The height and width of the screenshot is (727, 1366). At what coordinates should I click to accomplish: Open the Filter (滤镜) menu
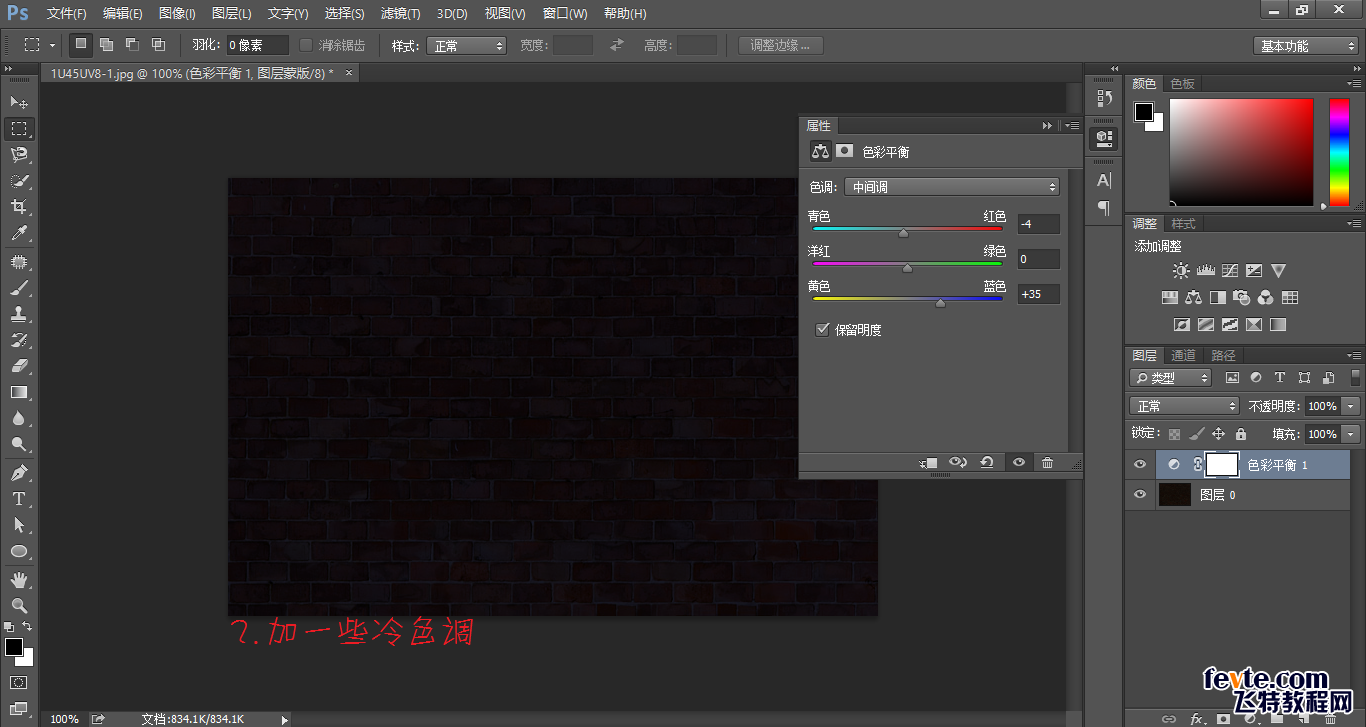pos(401,14)
